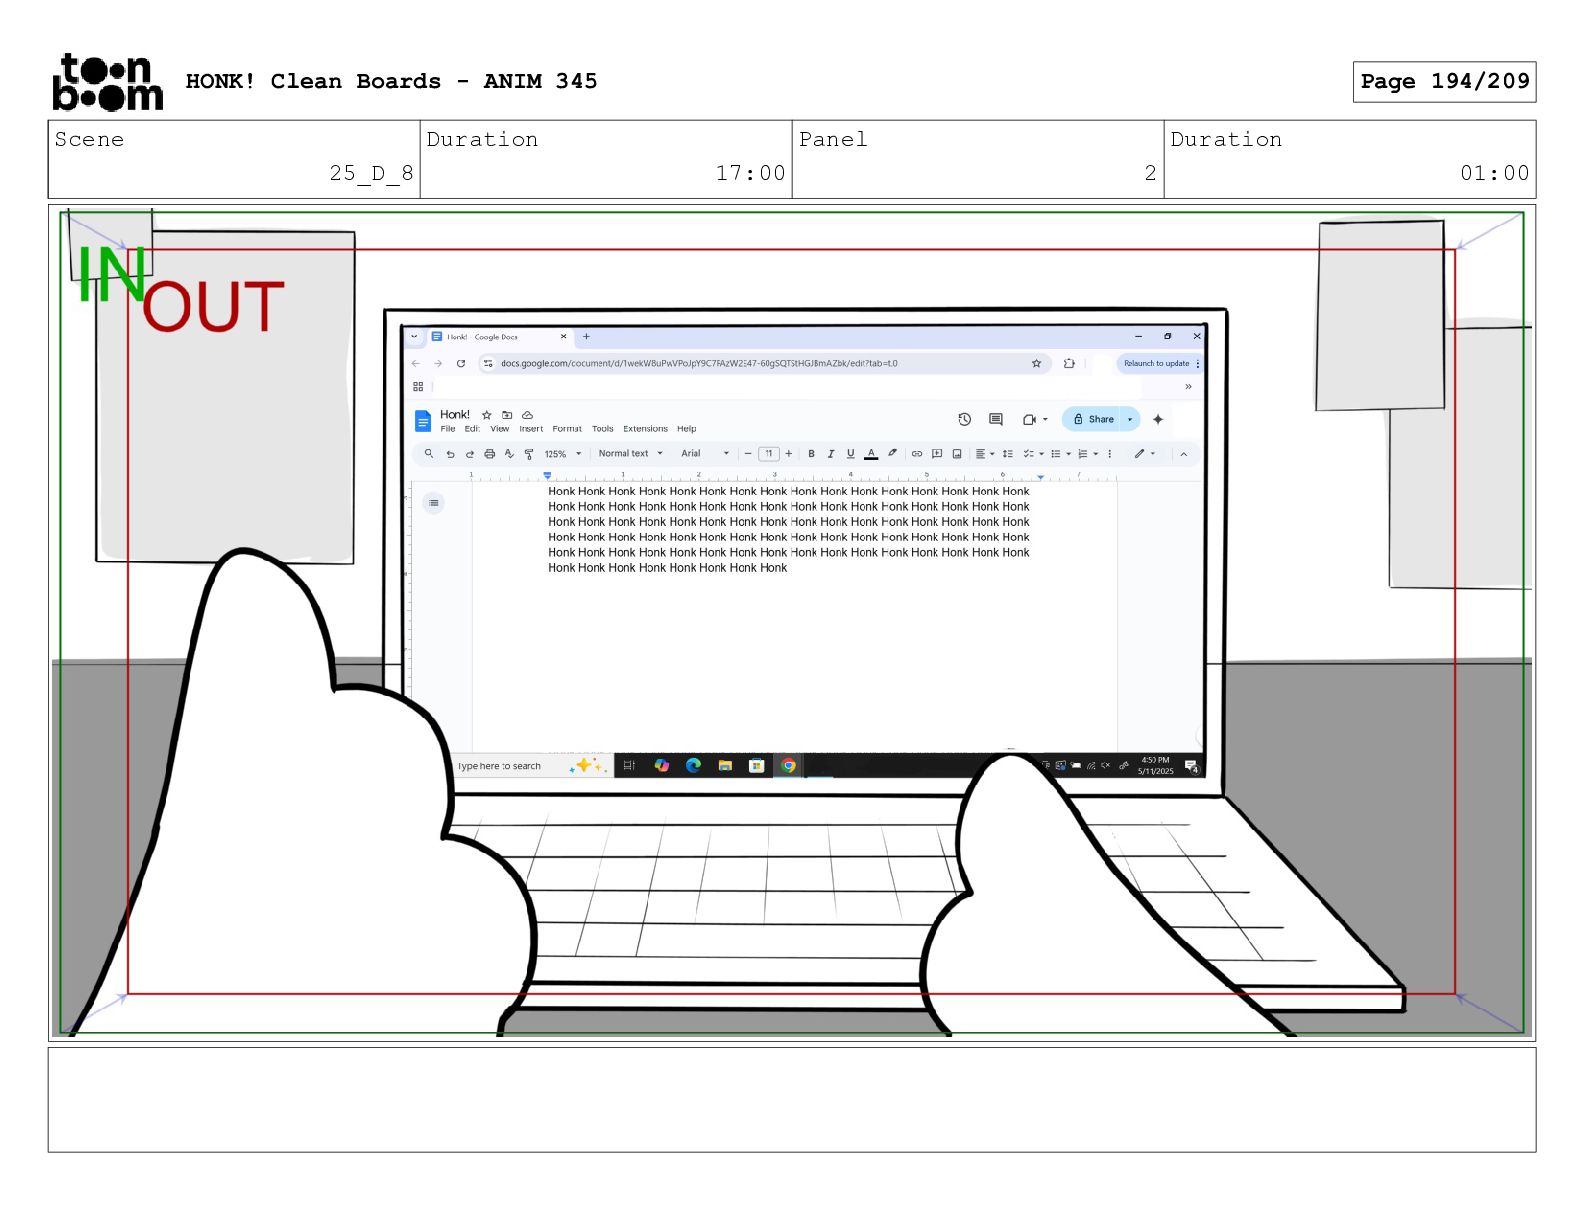Viewport: 1584px width, 1224px height.
Task: Star the Honk! document
Action: click(487, 415)
